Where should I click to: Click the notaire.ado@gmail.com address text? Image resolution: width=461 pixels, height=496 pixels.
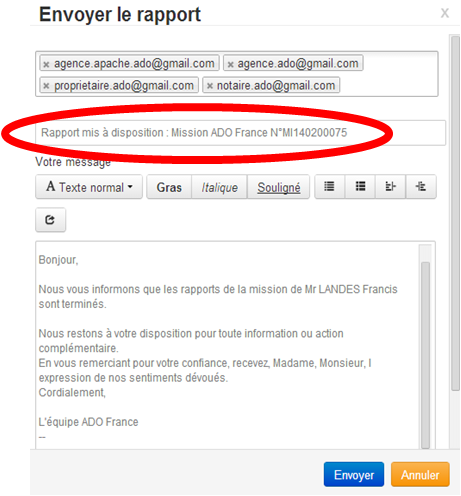[276, 86]
